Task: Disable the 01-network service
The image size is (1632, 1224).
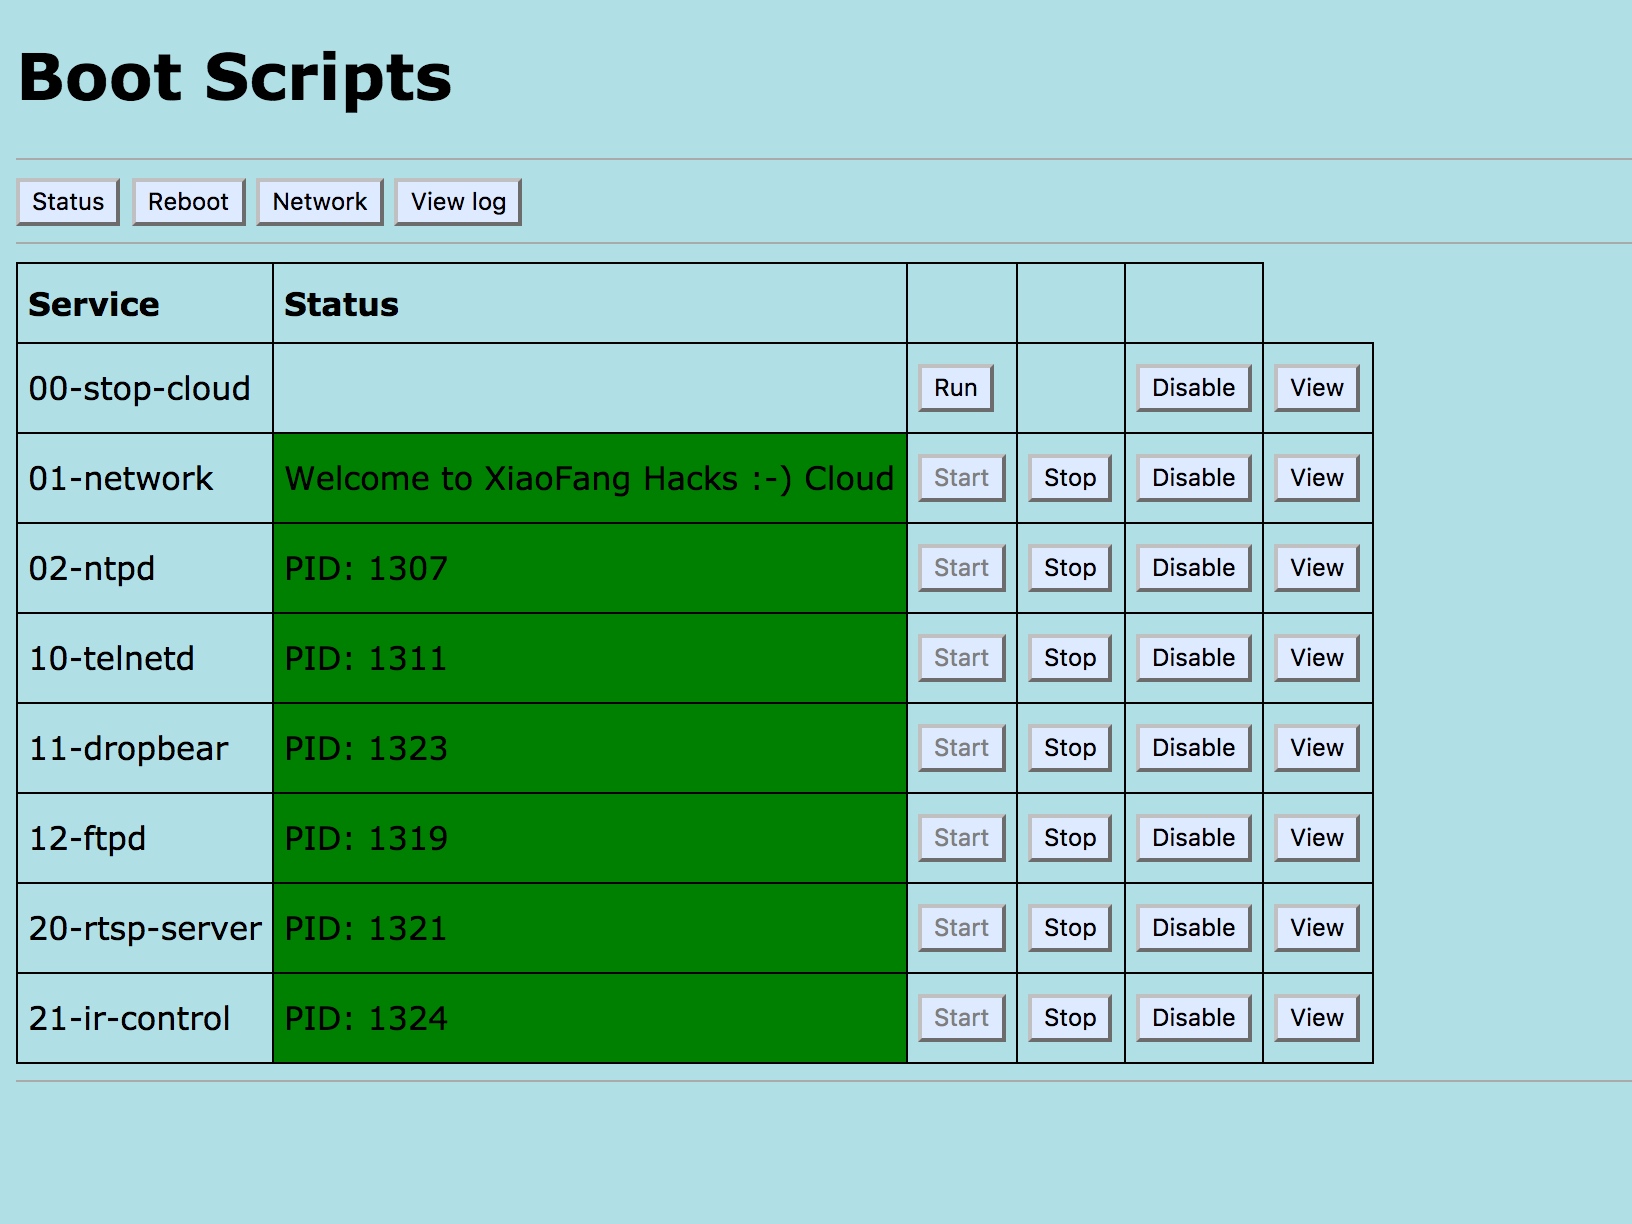Action: [1194, 478]
